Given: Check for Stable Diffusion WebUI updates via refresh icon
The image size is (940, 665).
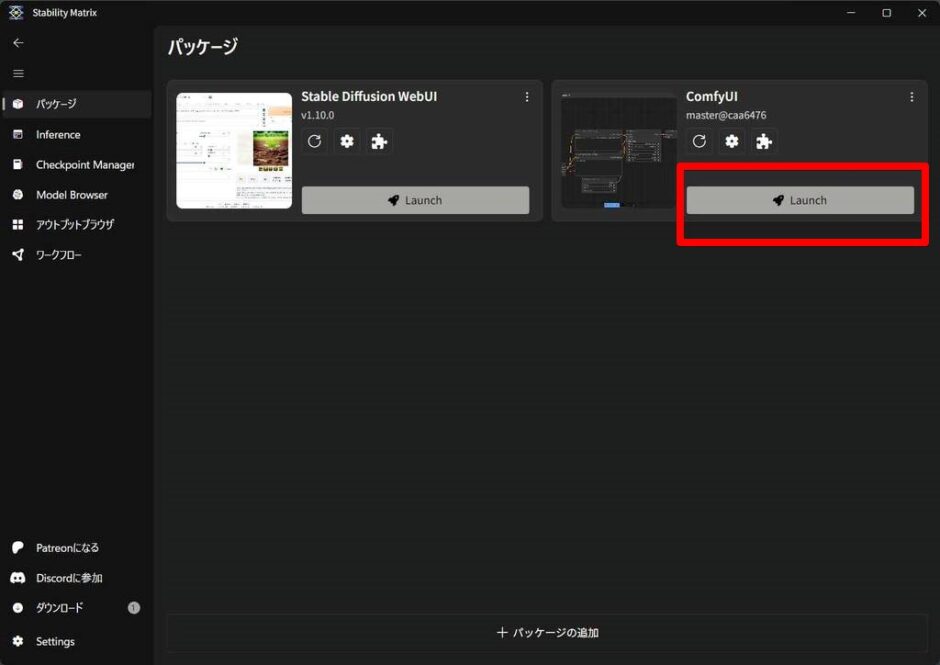Looking at the screenshot, I should tap(314, 141).
